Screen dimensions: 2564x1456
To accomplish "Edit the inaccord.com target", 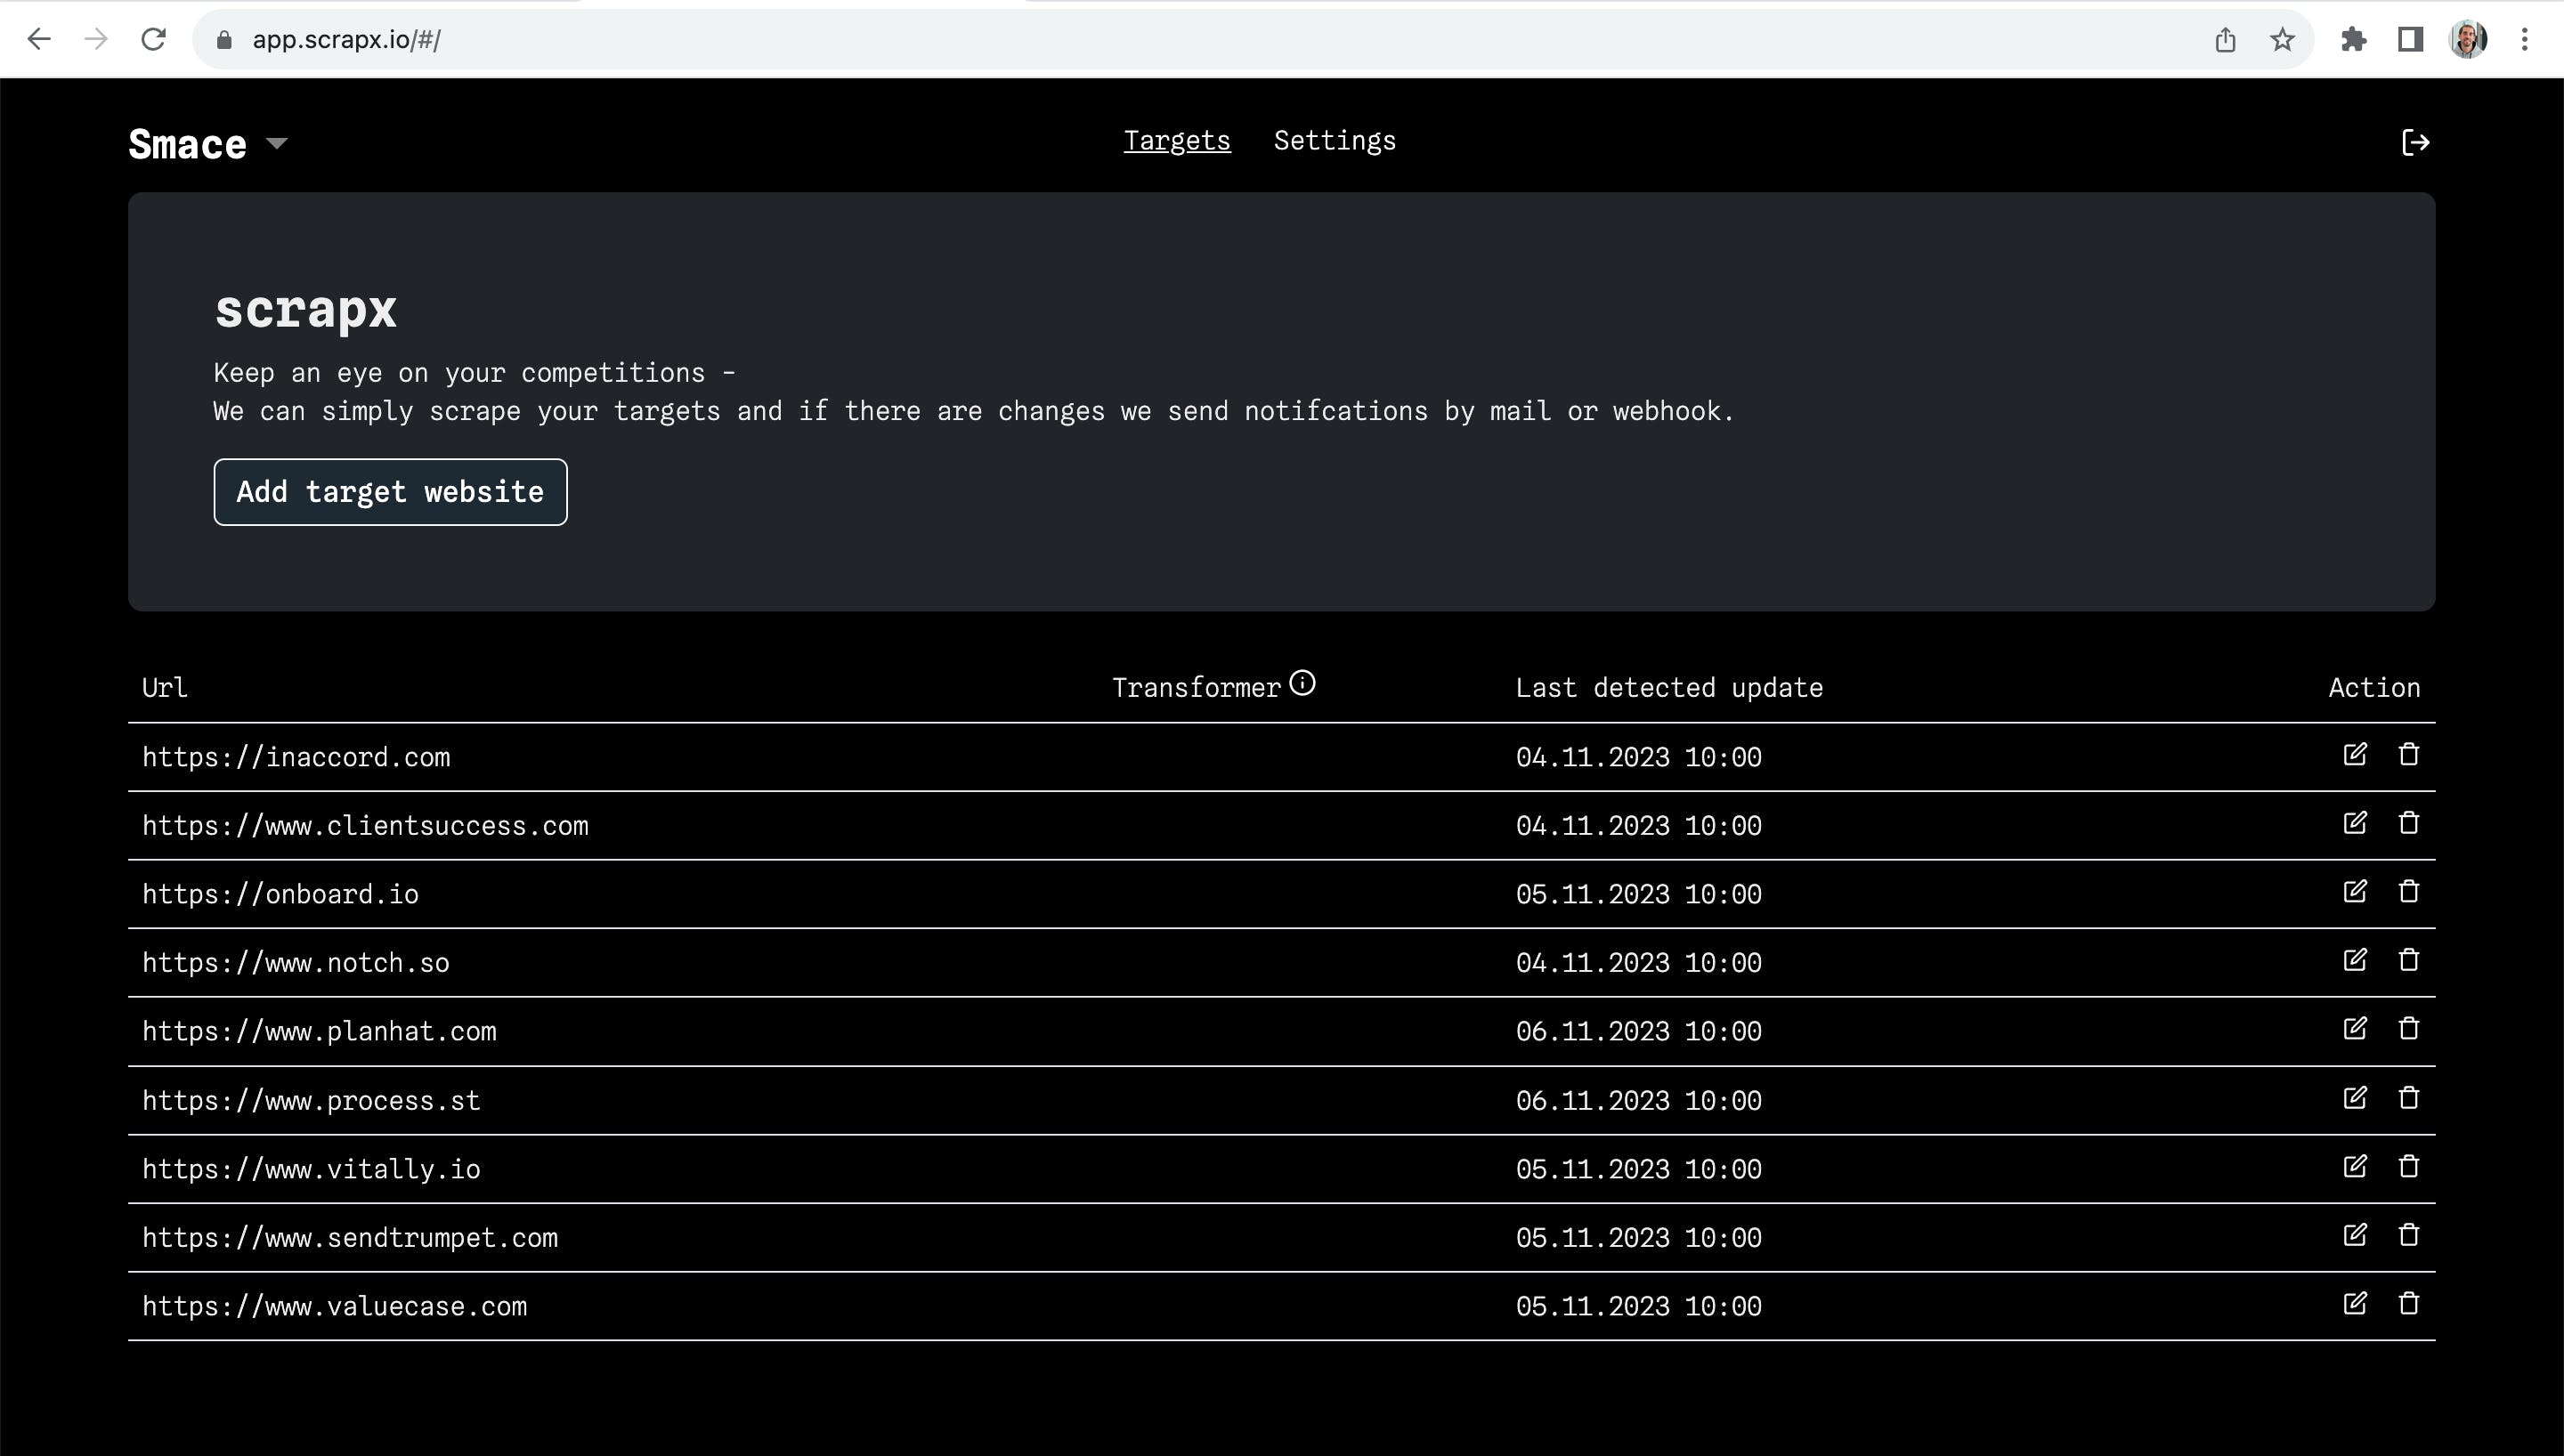I will (2354, 754).
